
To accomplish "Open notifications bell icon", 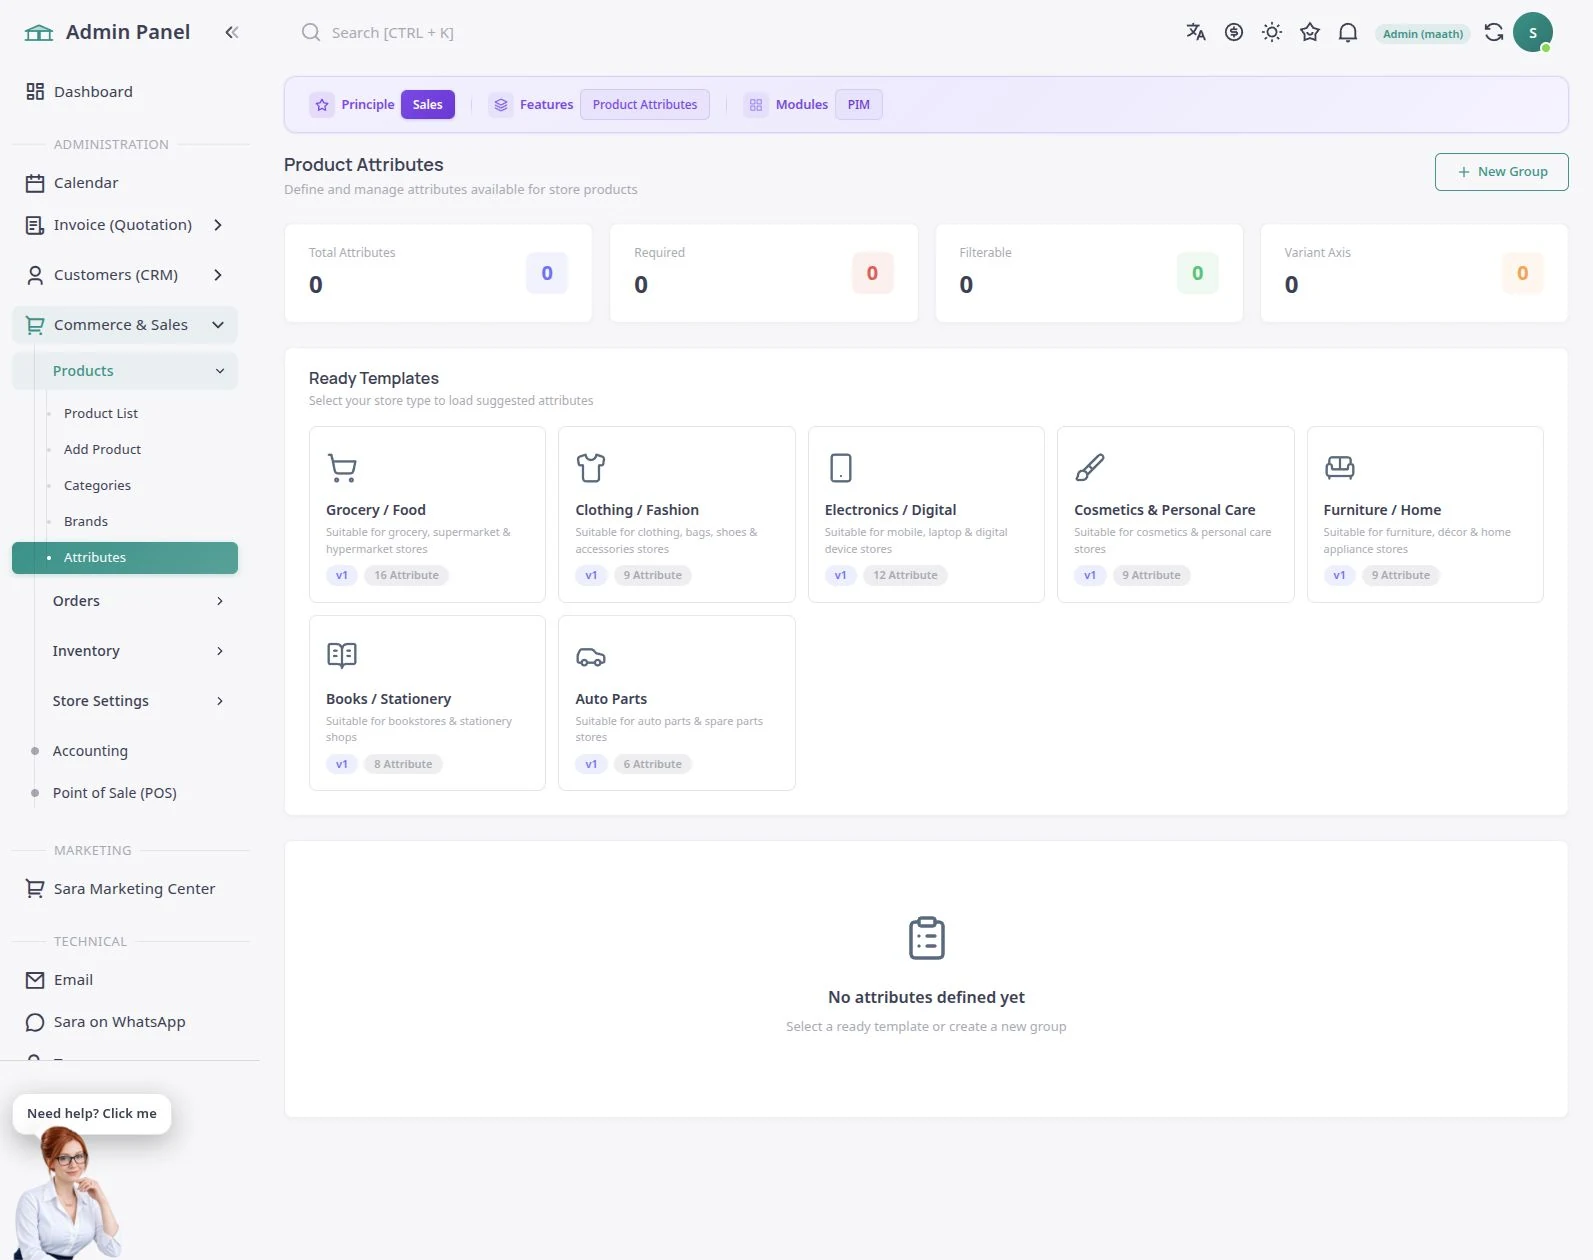I will pos(1348,32).
